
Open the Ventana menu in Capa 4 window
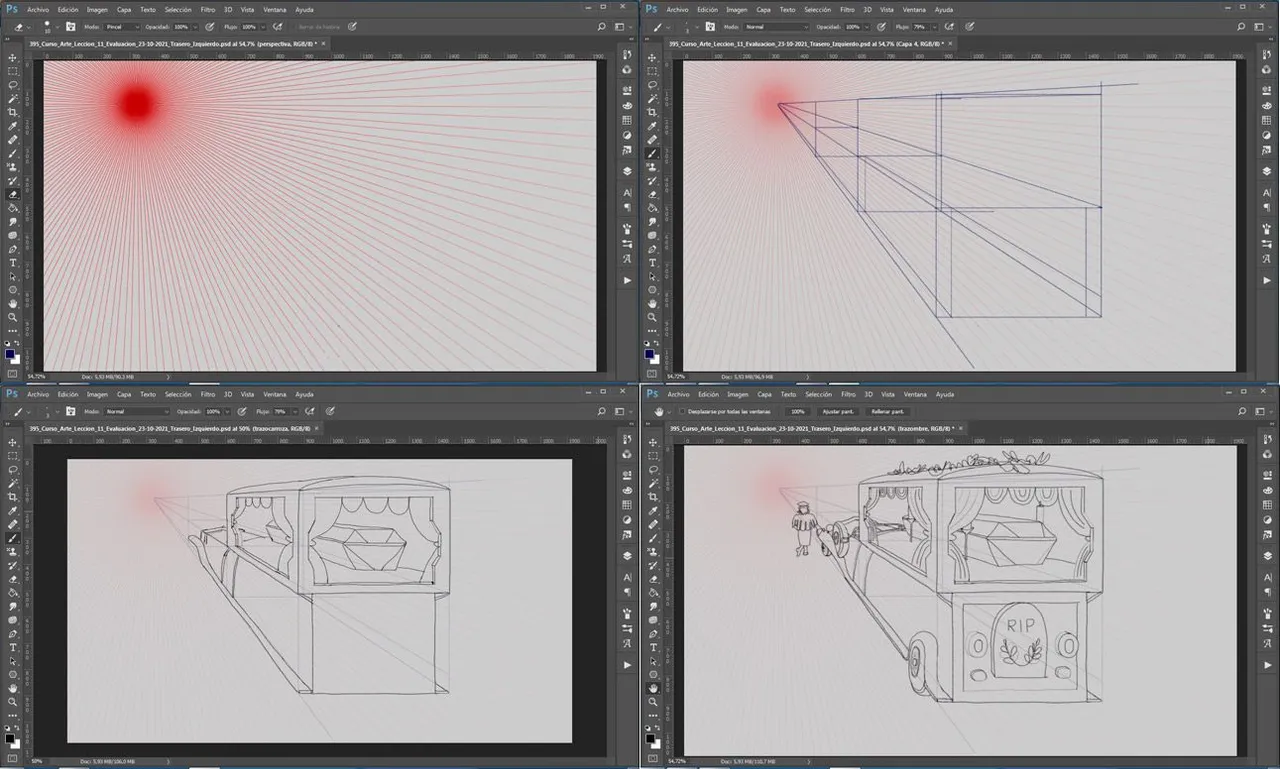pos(914,9)
